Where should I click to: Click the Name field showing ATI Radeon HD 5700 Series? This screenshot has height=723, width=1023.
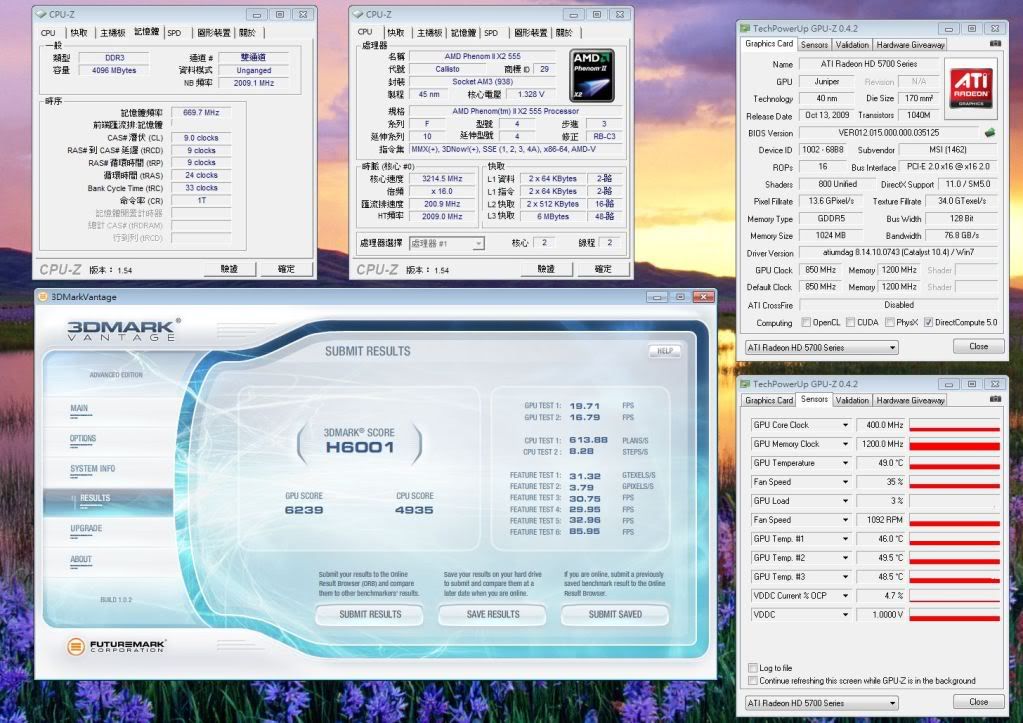[x=868, y=64]
